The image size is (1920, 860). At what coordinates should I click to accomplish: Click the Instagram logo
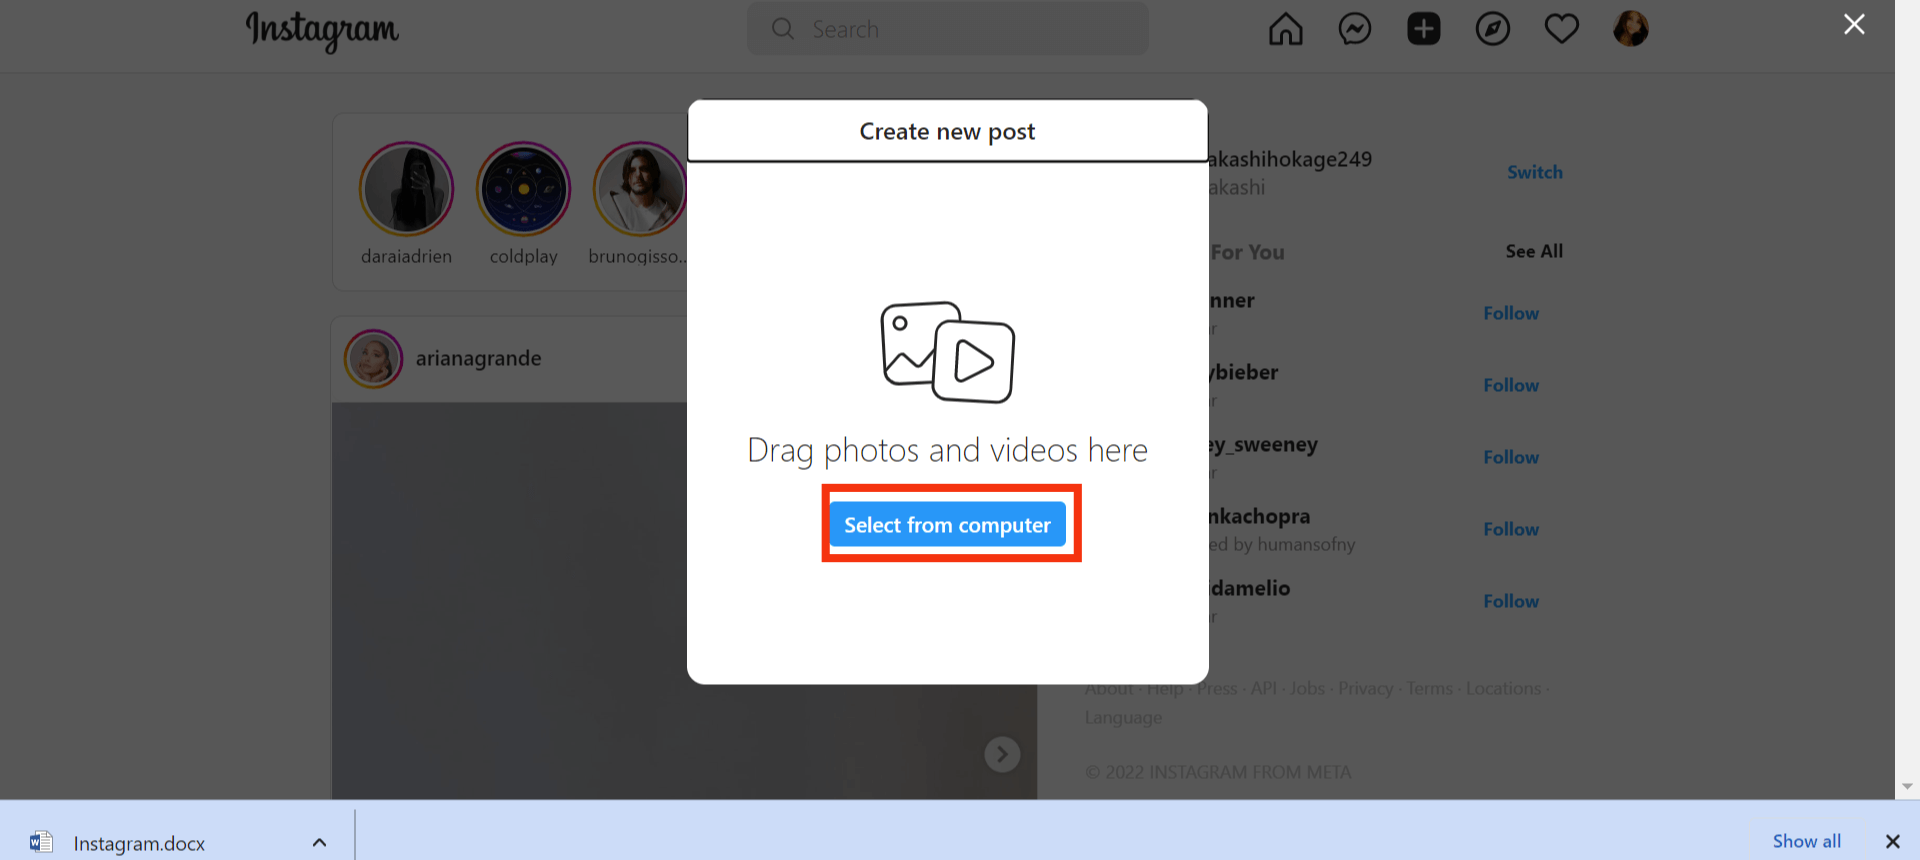(x=322, y=31)
